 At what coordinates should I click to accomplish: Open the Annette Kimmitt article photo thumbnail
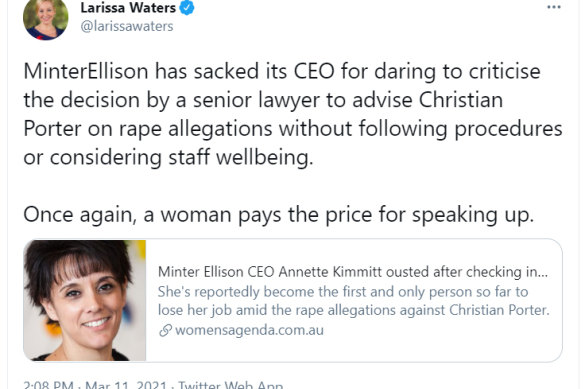pyautogui.click(x=85, y=300)
